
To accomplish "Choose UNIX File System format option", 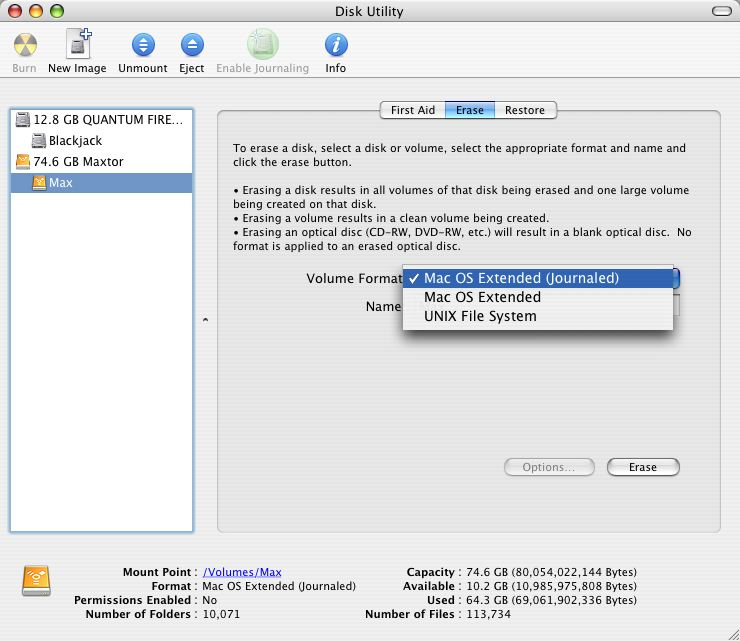I will 538,316.
